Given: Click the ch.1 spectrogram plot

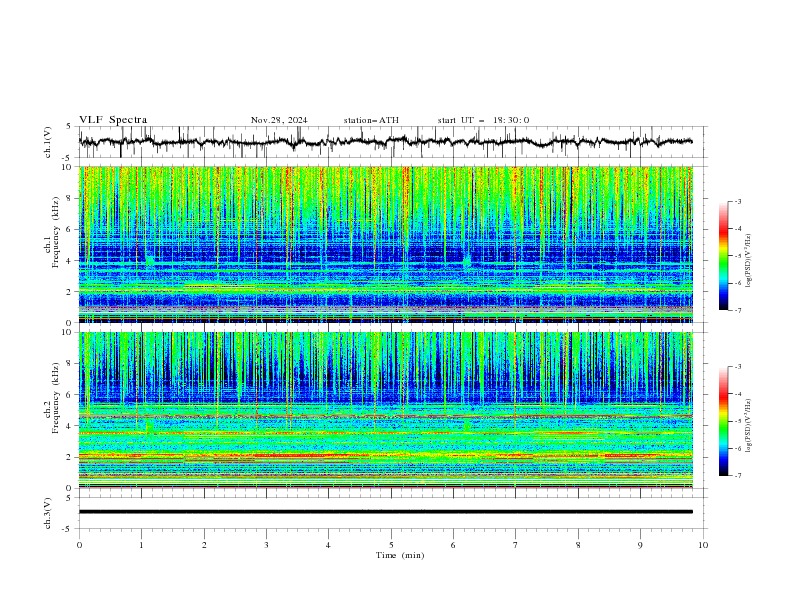Looking at the screenshot, I should (x=386, y=244).
